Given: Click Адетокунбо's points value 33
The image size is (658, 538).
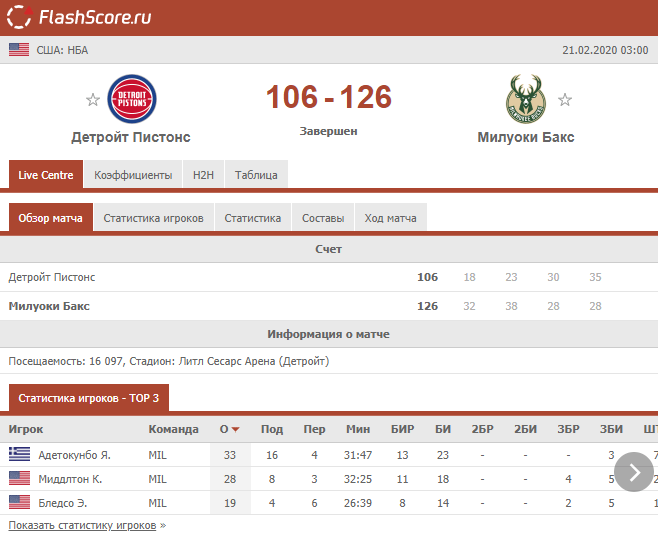Looking at the screenshot, I should 230,455.
